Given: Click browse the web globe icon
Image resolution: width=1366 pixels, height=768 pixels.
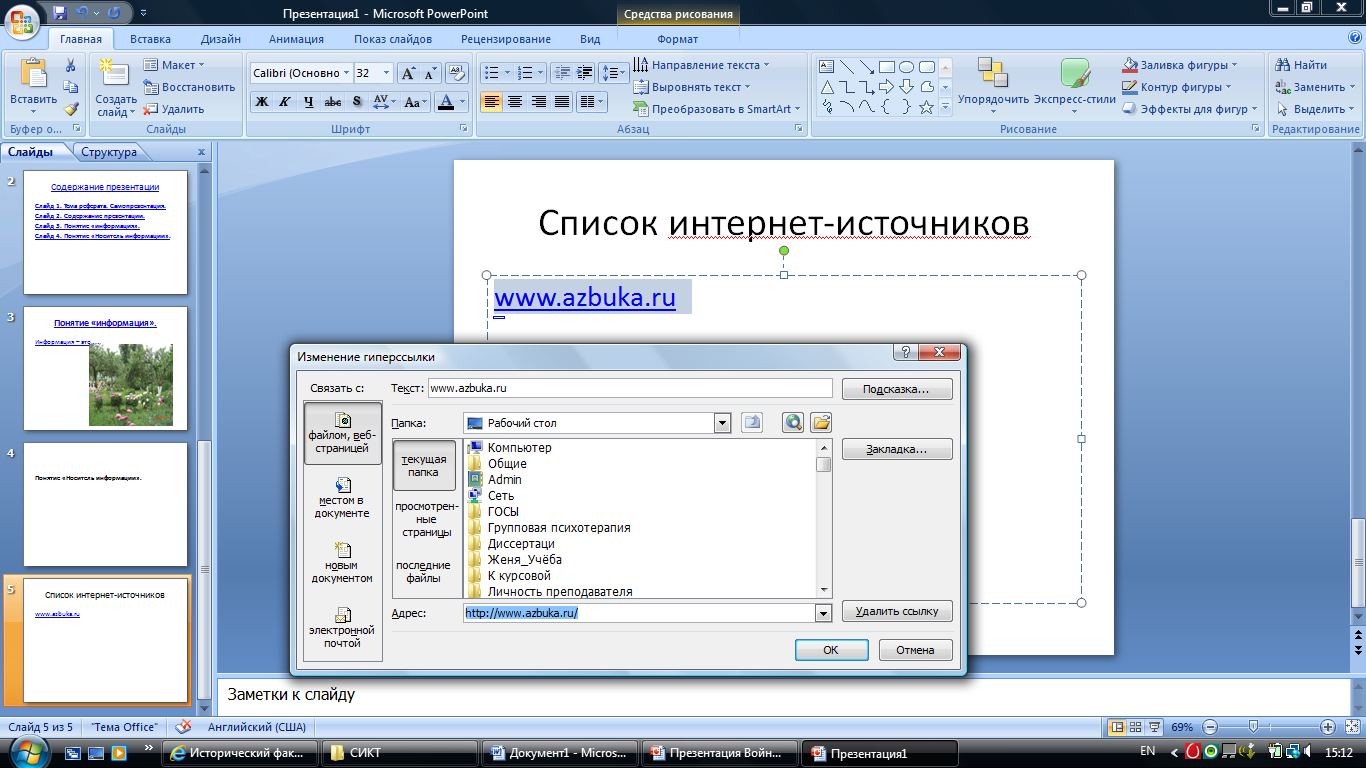Looking at the screenshot, I should tap(794, 423).
